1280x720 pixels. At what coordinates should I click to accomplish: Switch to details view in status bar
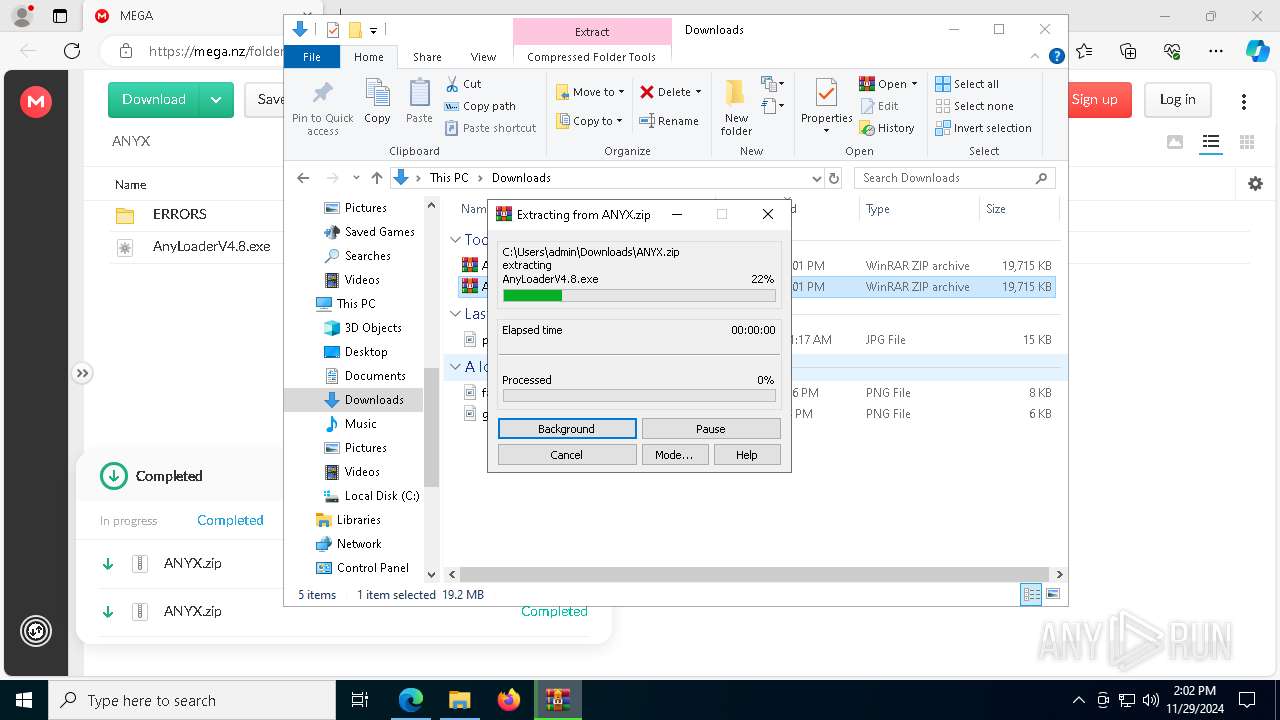(1031, 594)
